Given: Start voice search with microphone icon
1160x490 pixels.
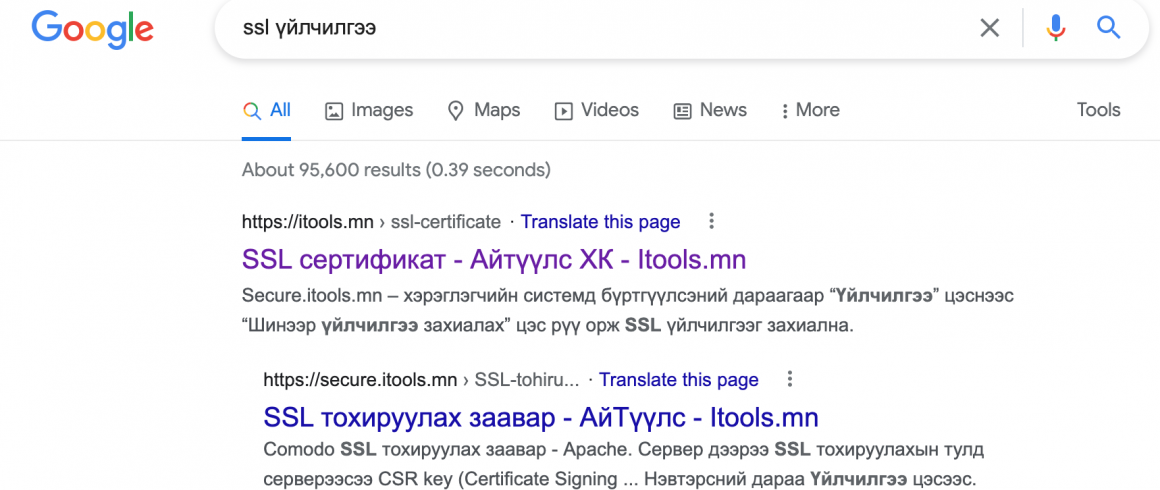Looking at the screenshot, I should click(x=1056, y=28).
